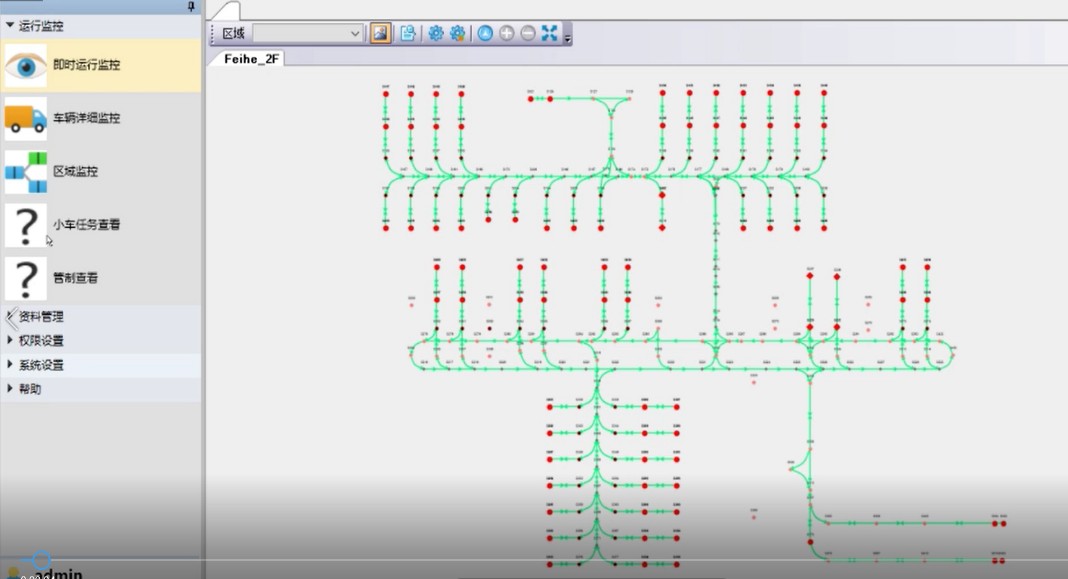Click the document export icon in toolbar

(408, 33)
